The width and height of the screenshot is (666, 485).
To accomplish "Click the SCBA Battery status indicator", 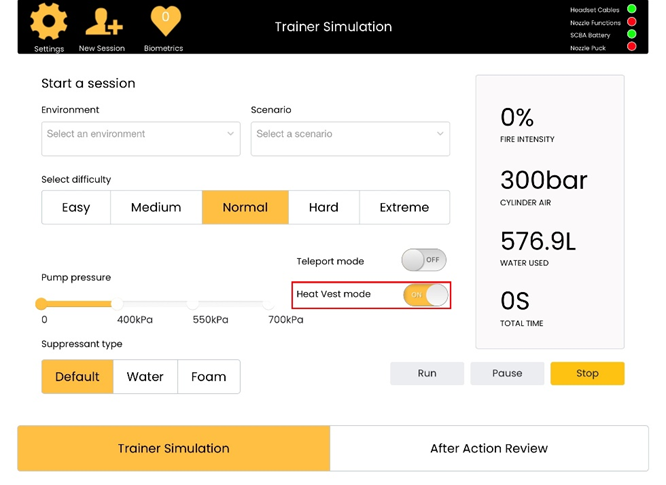I will click(x=631, y=35).
